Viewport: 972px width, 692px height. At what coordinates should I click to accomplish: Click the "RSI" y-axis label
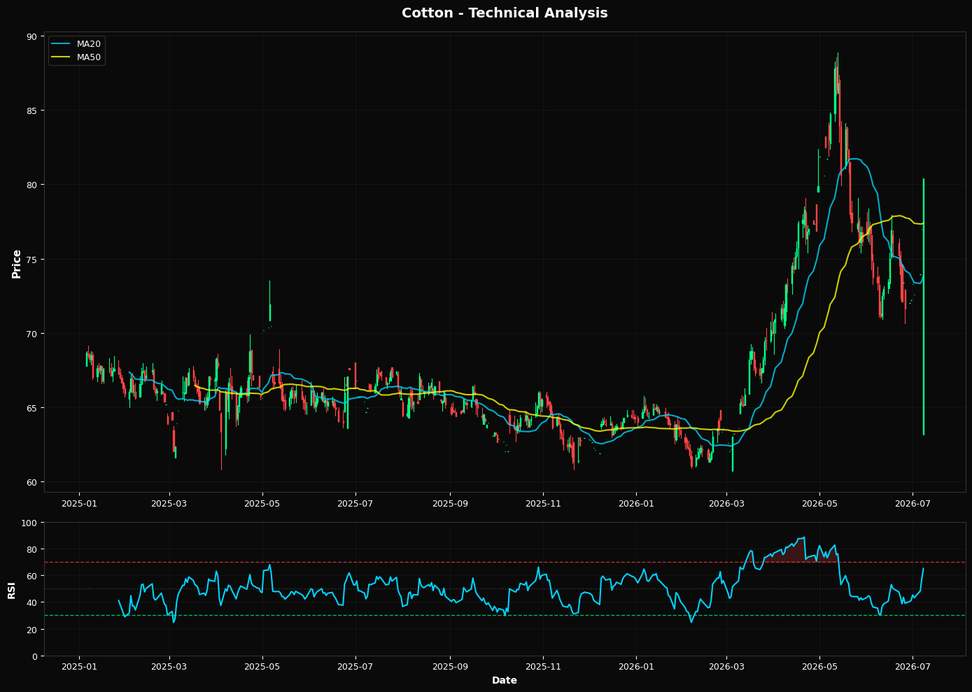pos(12,590)
